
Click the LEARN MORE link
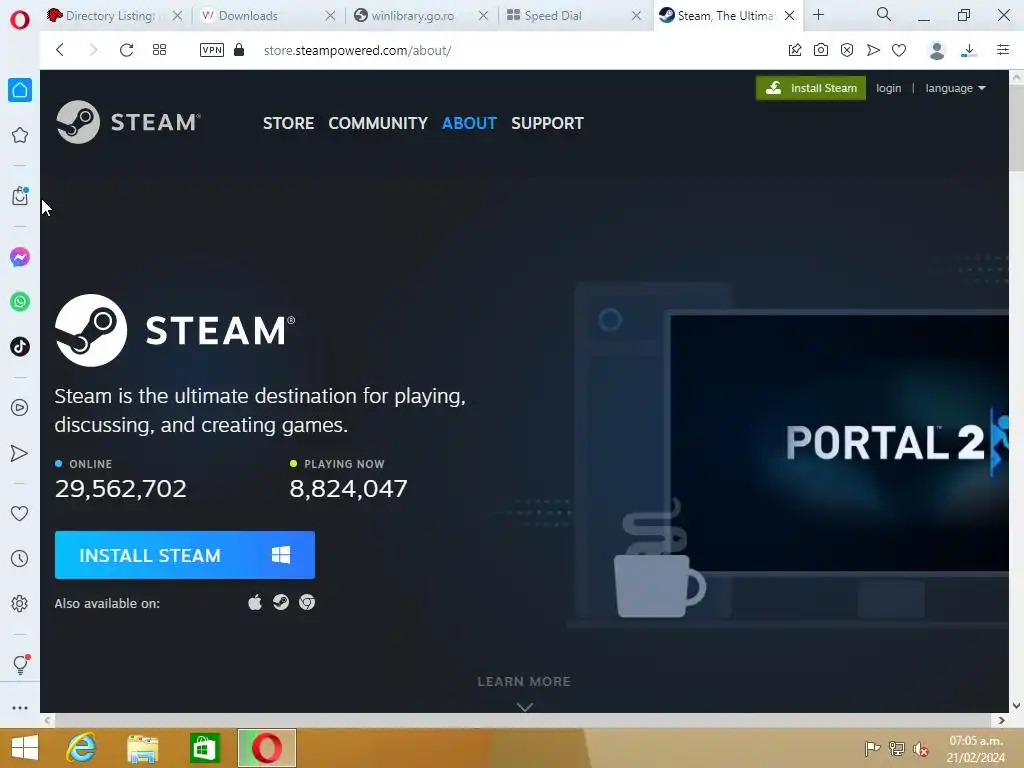(524, 681)
